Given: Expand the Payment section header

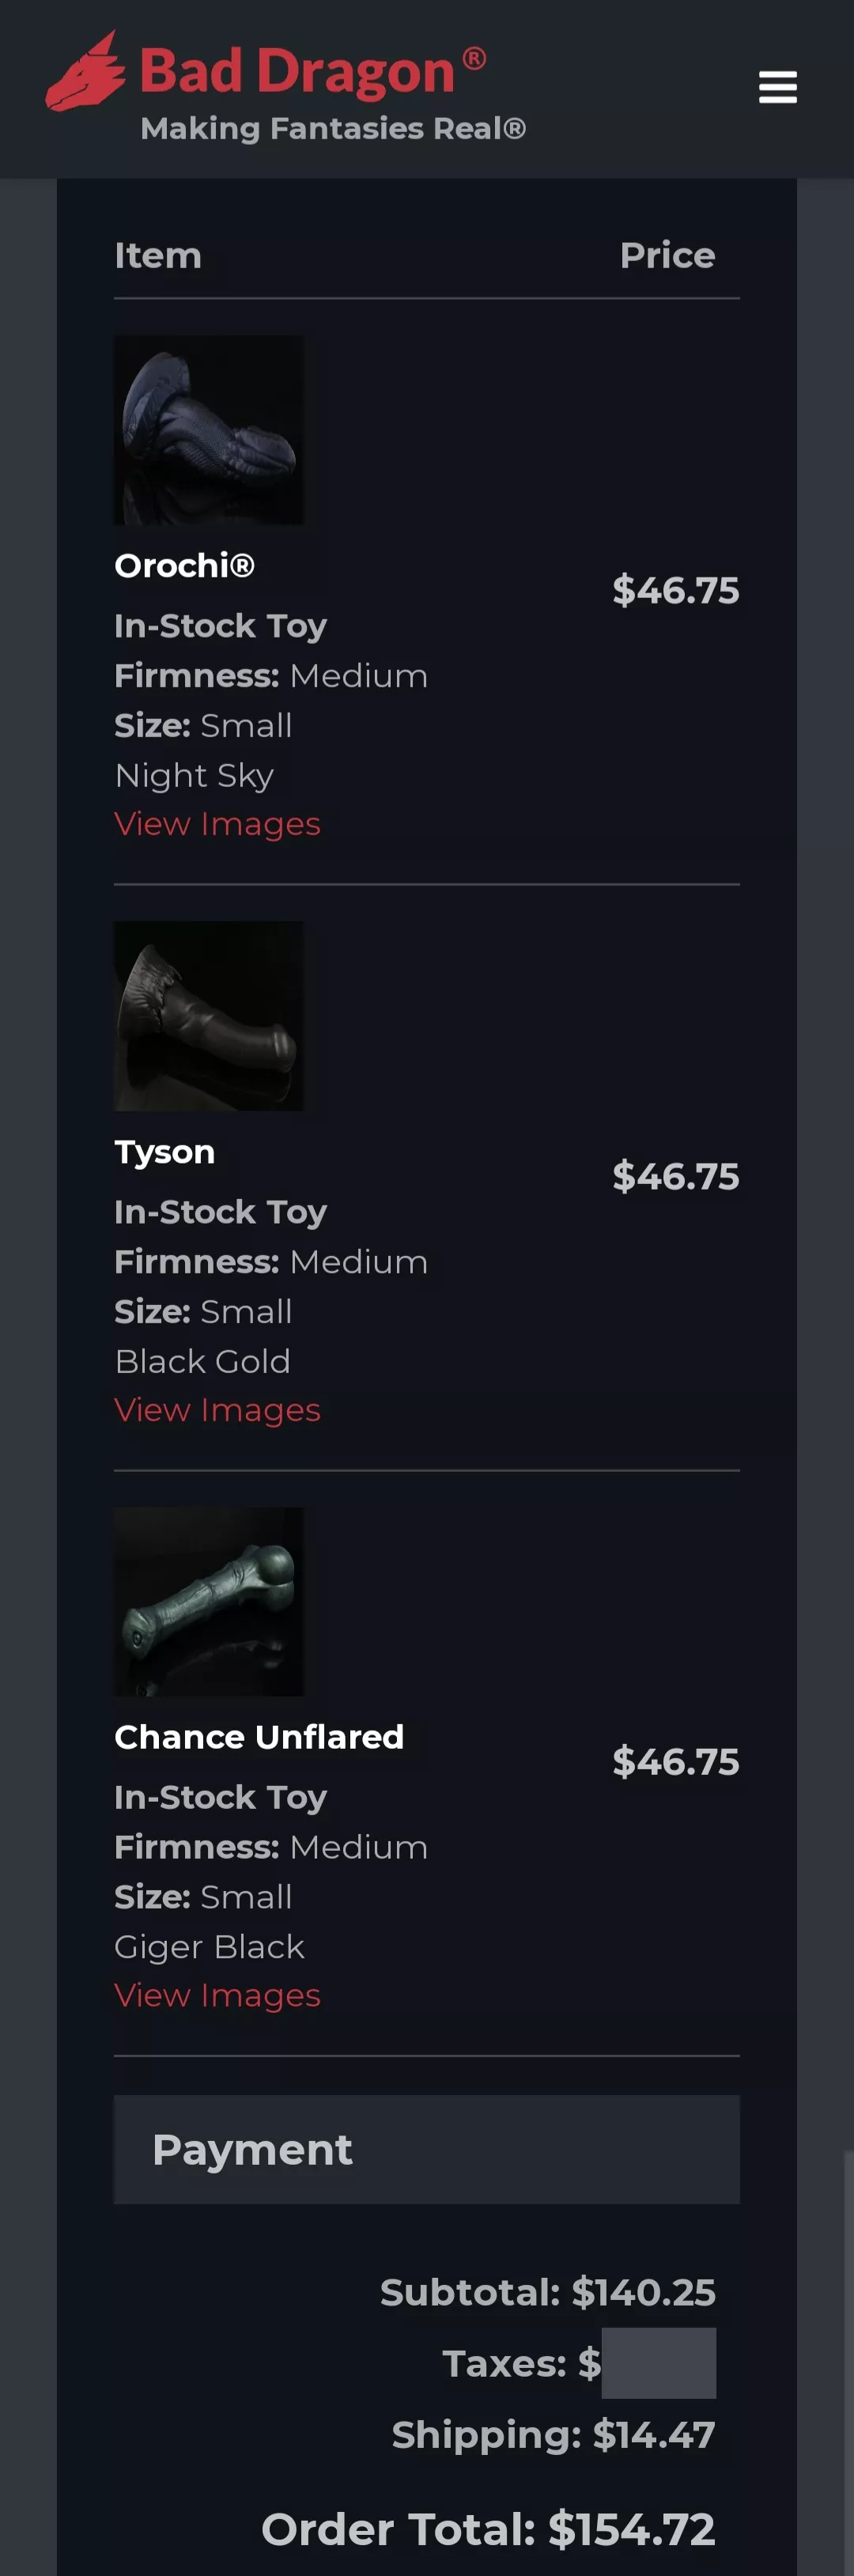Looking at the screenshot, I should point(426,2150).
